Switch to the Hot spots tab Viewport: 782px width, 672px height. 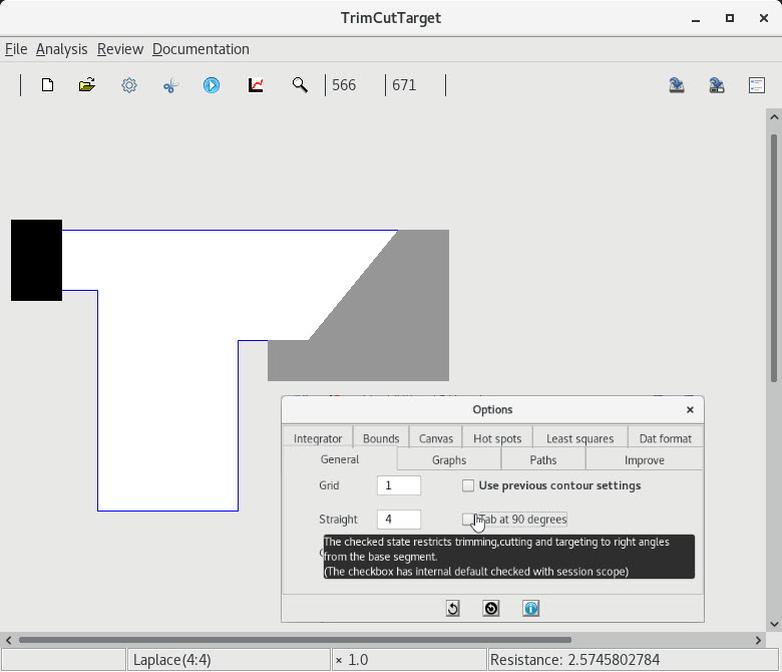[497, 438]
